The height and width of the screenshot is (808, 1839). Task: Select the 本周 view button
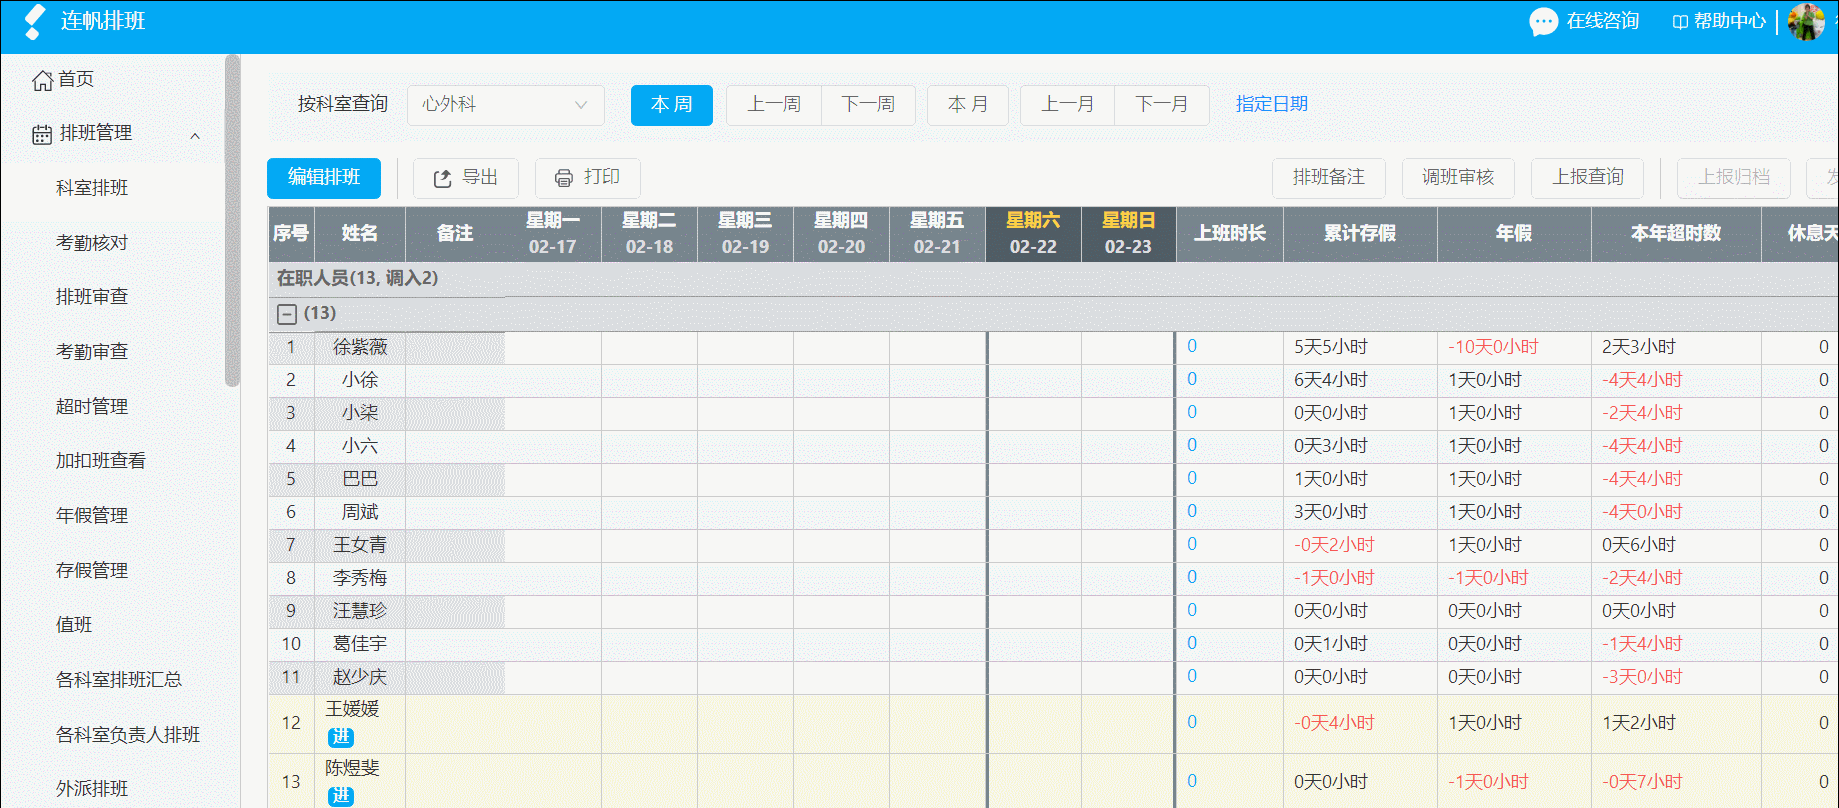coord(672,105)
